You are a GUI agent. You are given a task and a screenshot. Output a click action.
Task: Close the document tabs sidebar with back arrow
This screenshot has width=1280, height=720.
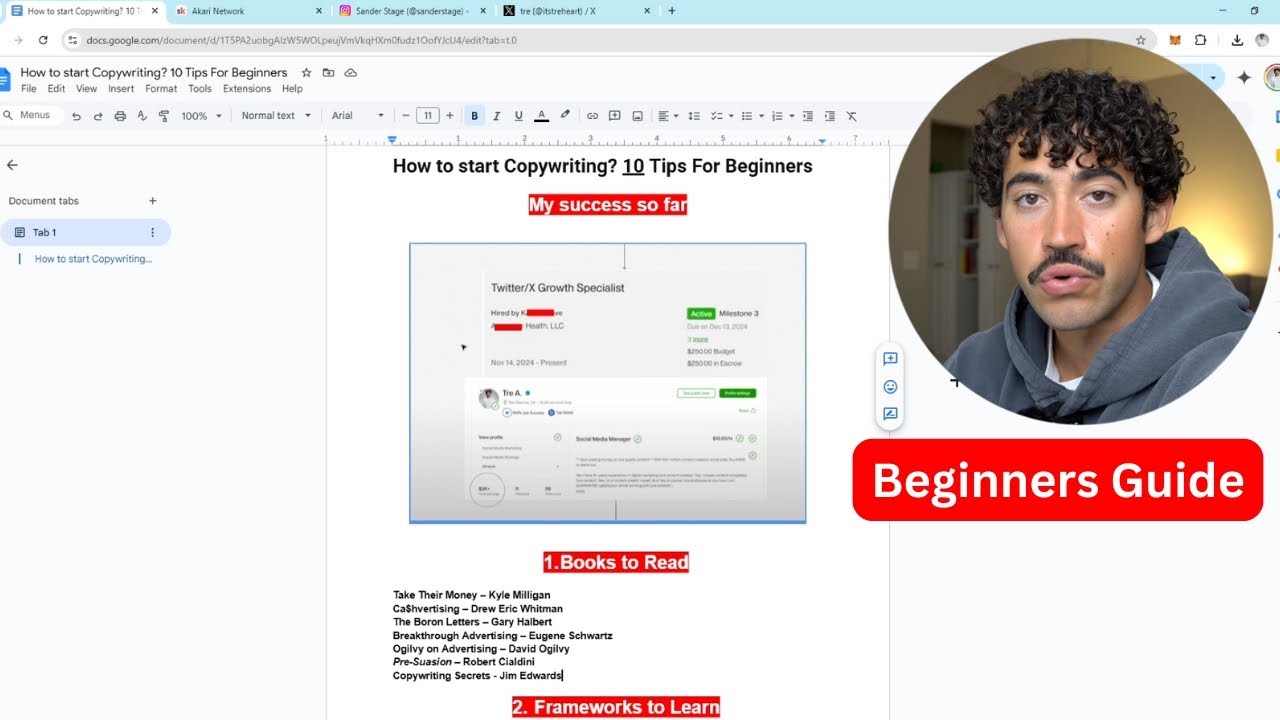tap(12, 165)
